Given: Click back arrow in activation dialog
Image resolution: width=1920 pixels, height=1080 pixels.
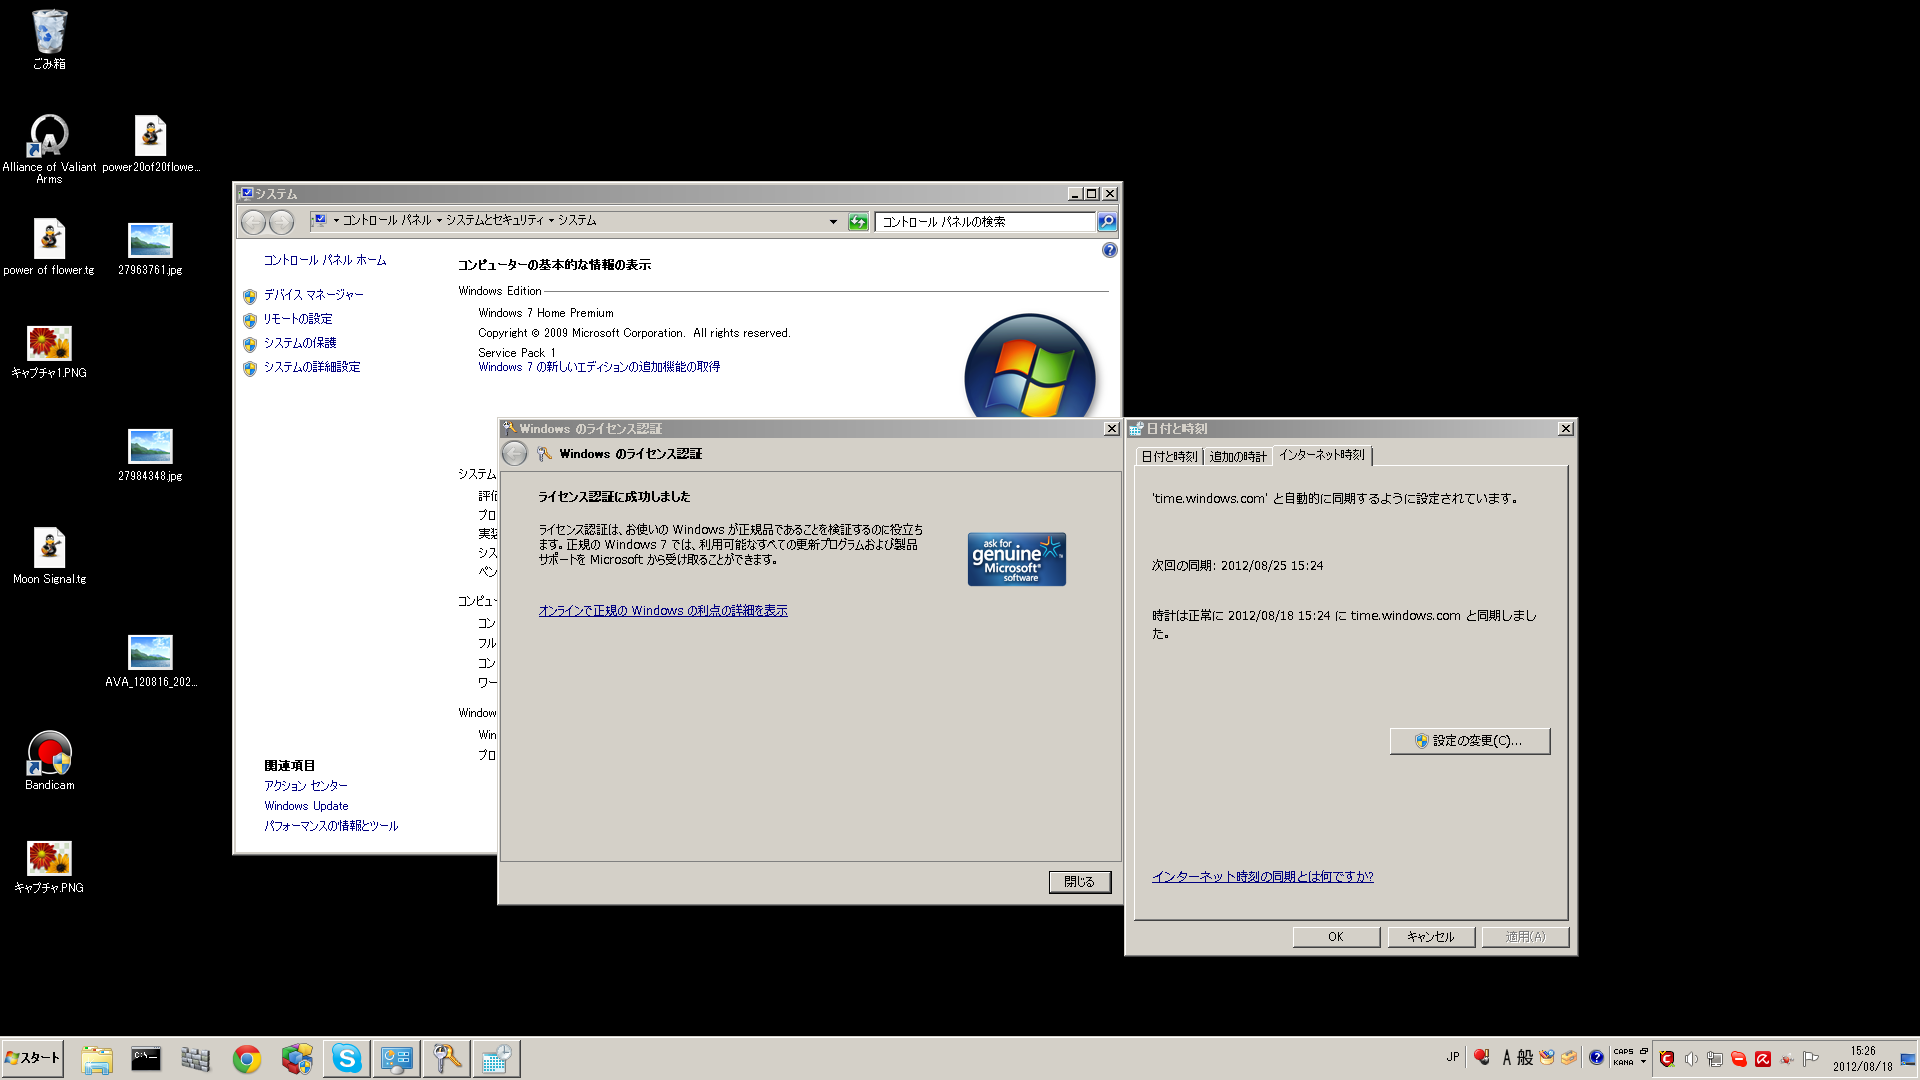Looking at the screenshot, I should tap(515, 454).
